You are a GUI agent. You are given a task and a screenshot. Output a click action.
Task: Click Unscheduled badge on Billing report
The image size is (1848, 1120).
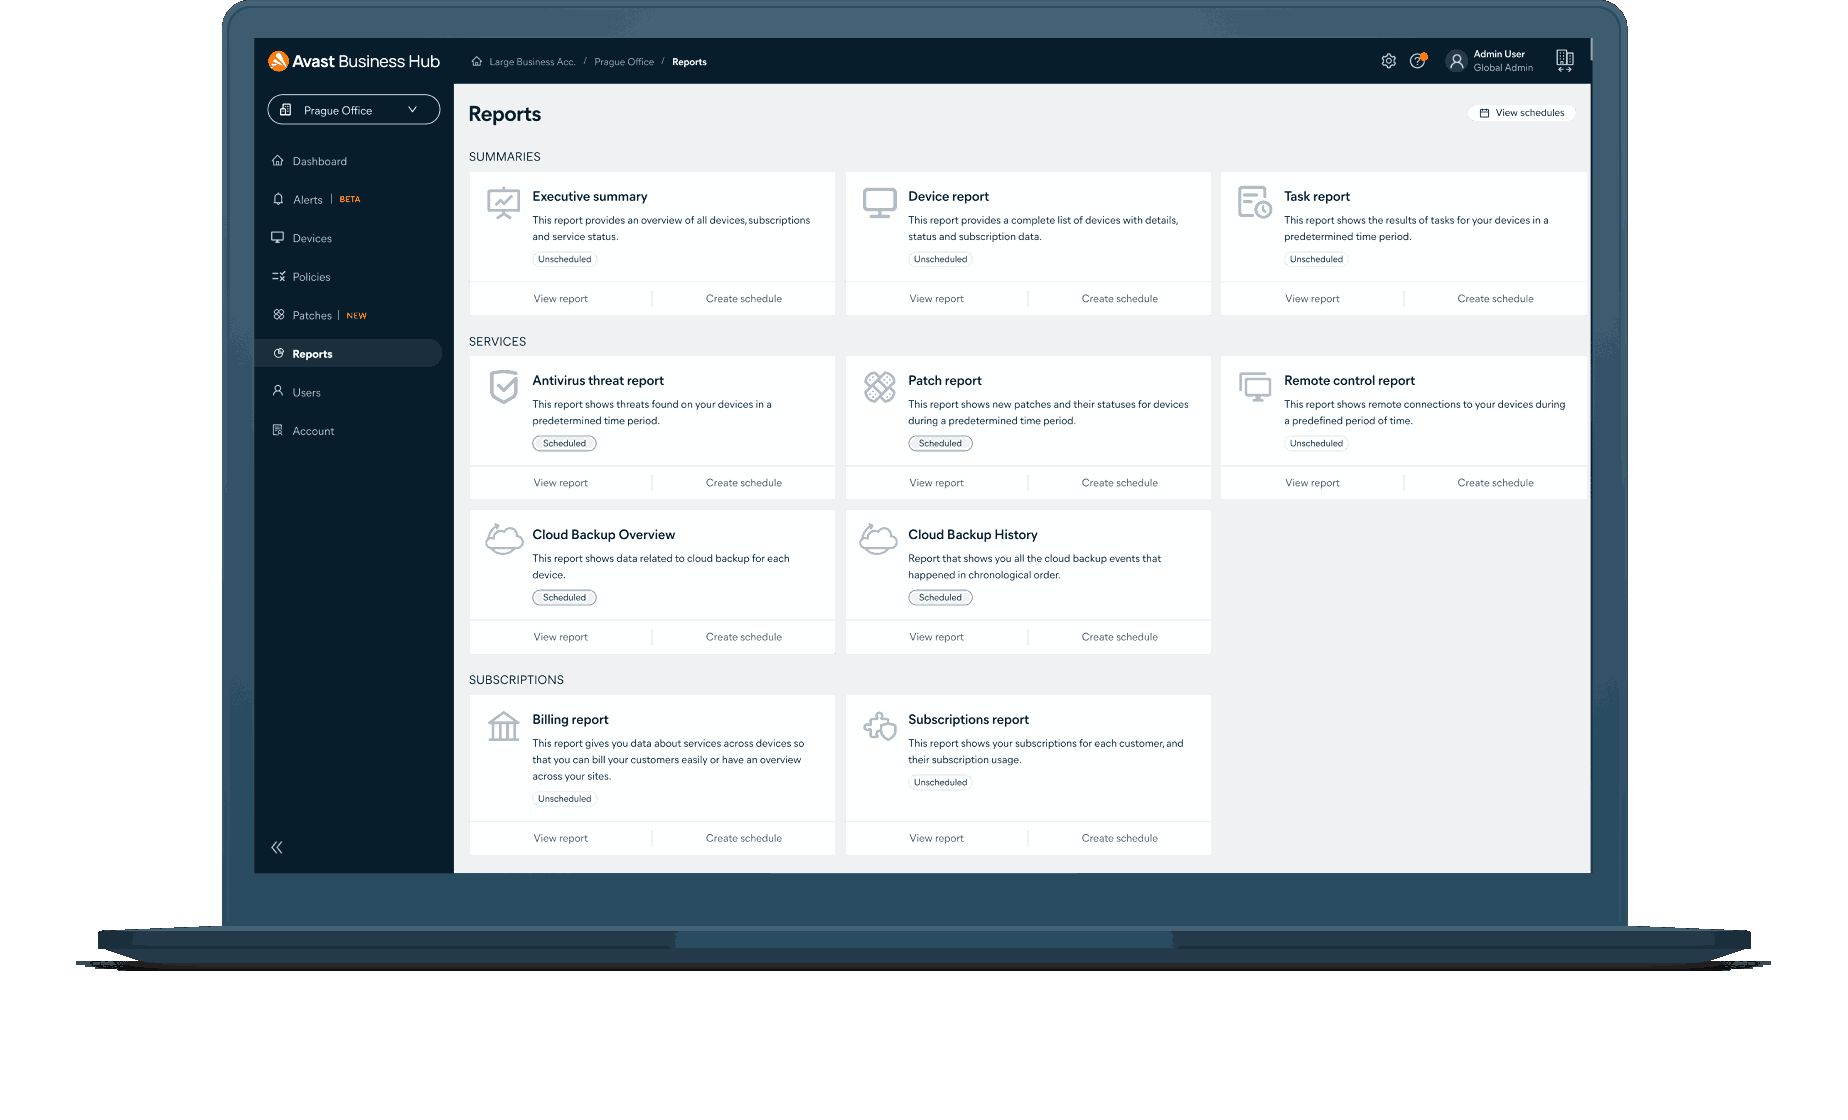click(x=564, y=799)
